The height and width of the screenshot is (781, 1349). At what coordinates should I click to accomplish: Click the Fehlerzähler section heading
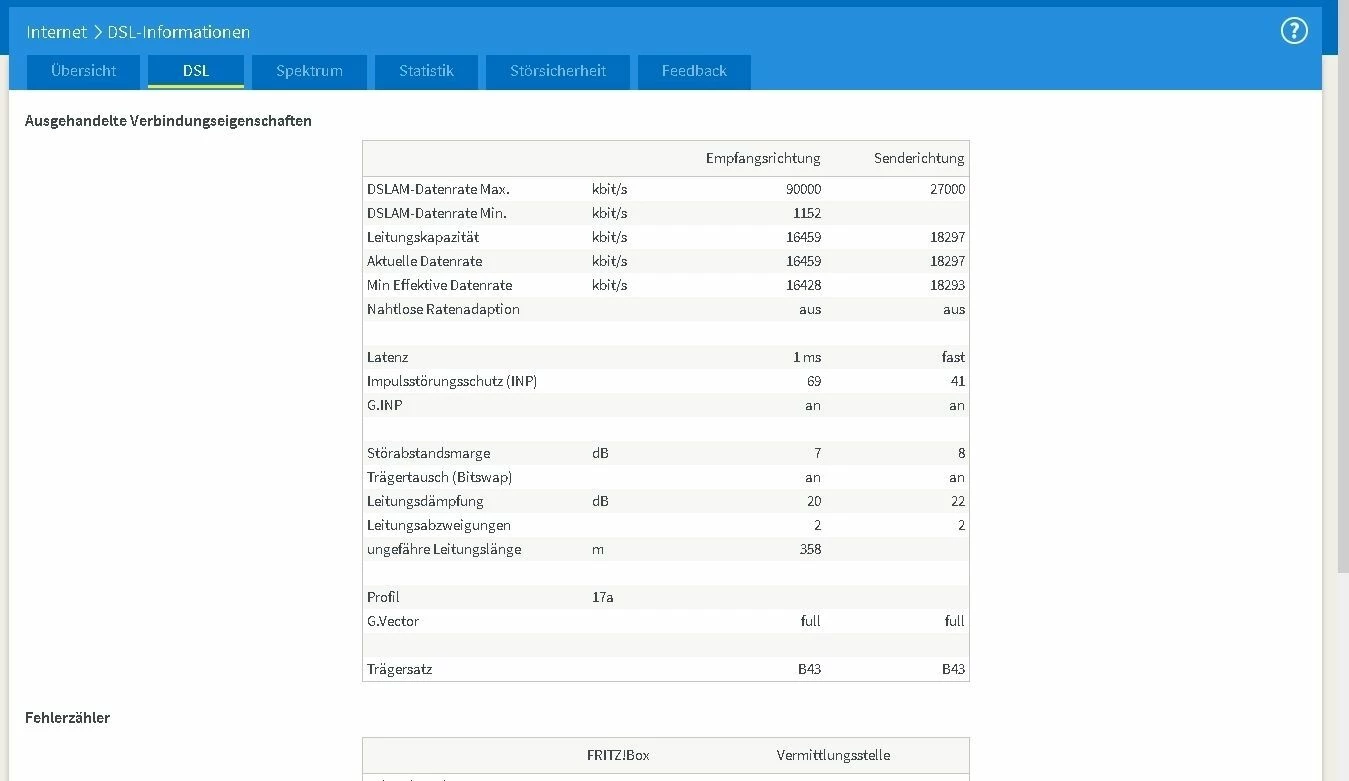(67, 718)
